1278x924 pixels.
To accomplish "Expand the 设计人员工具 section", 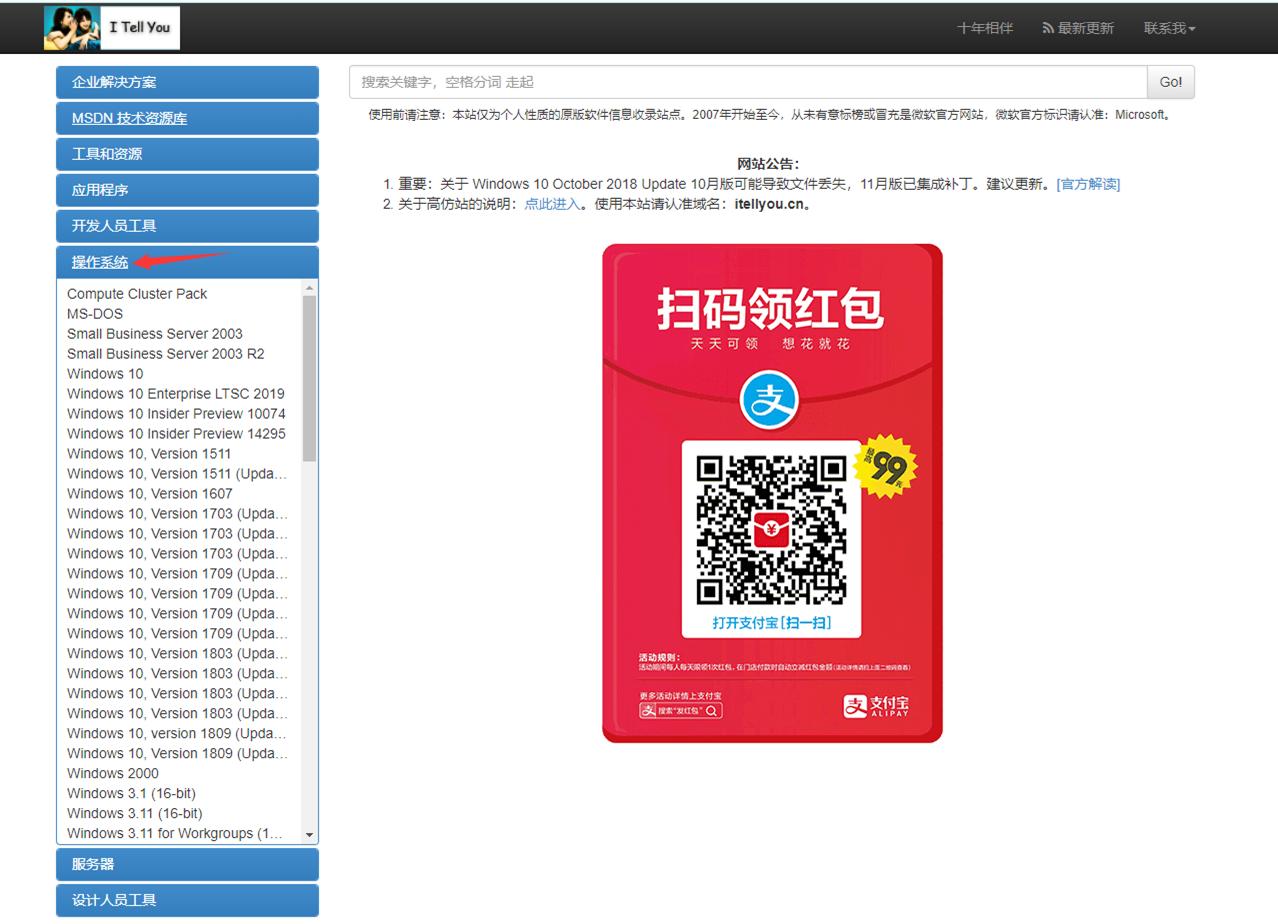I will tap(187, 899).
